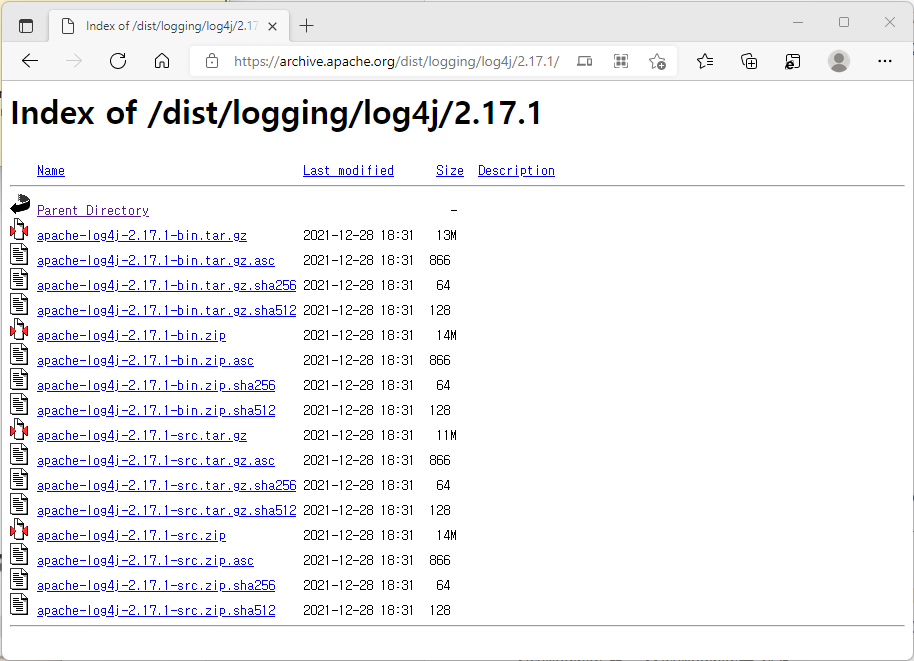The height and width of the screenshot is (661, 914).
Task: View site information lock icon
Action: 212,61
